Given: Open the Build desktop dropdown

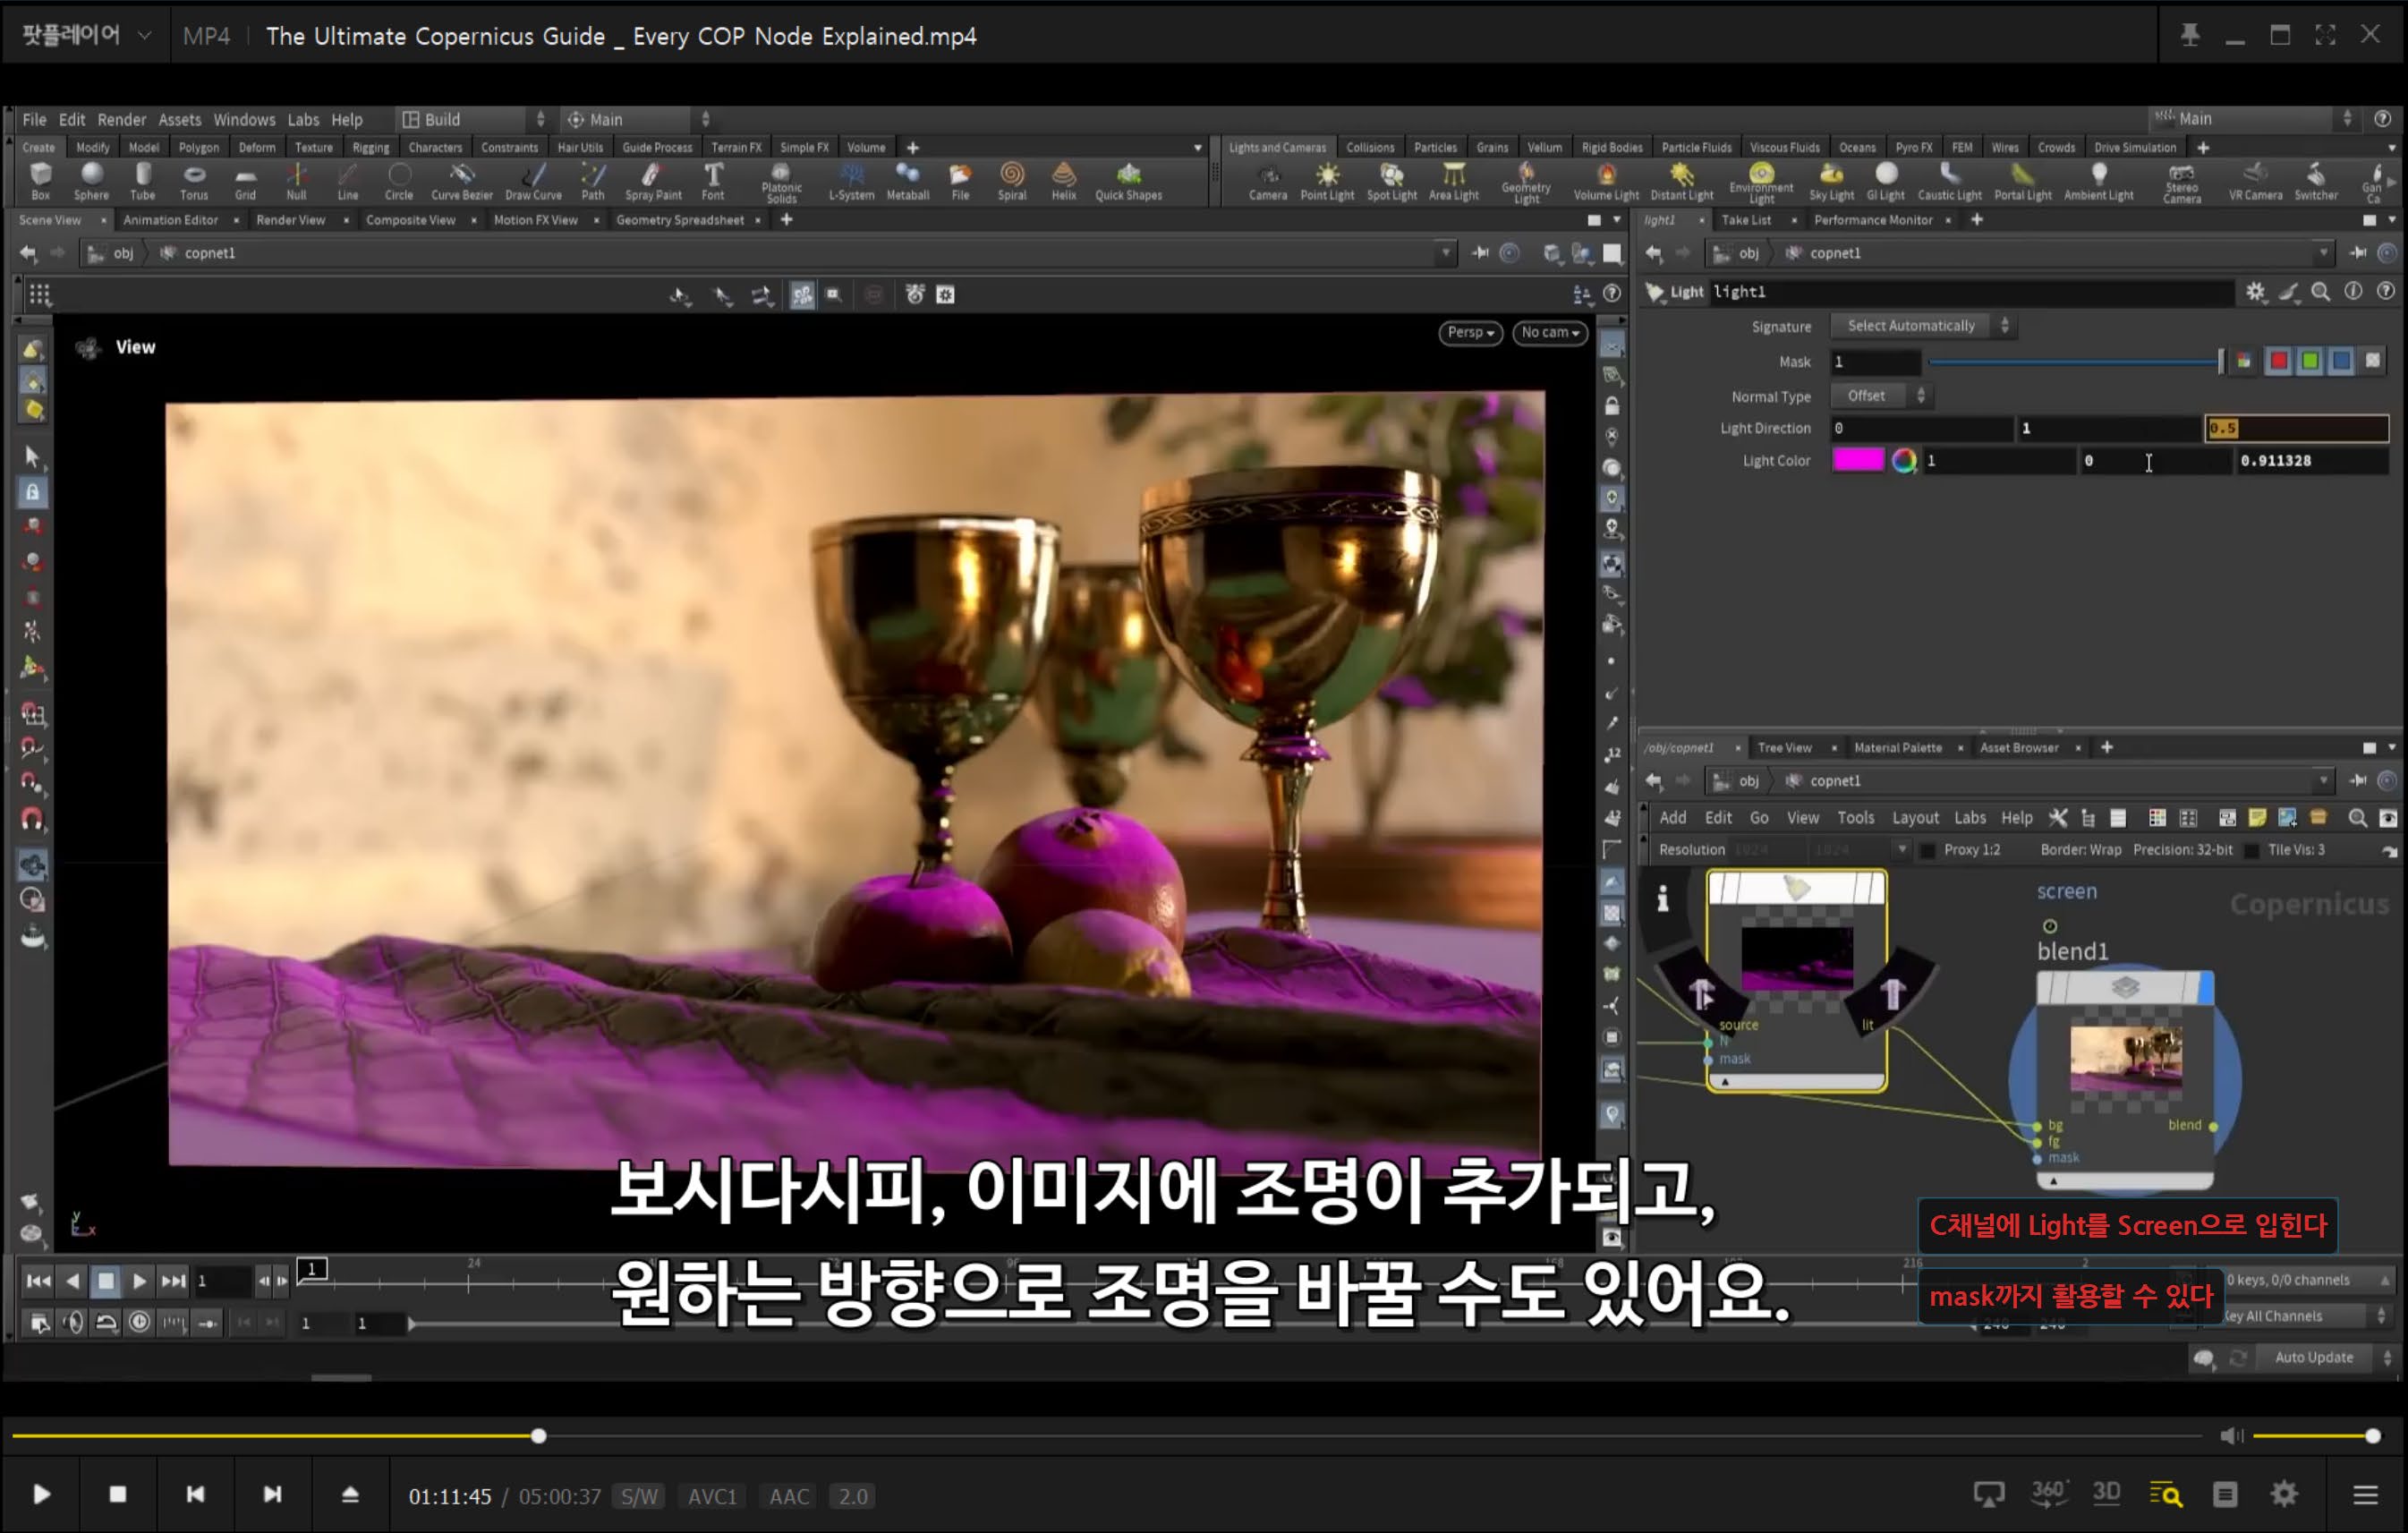Looking at the screenshot, I should pos(473,119).
